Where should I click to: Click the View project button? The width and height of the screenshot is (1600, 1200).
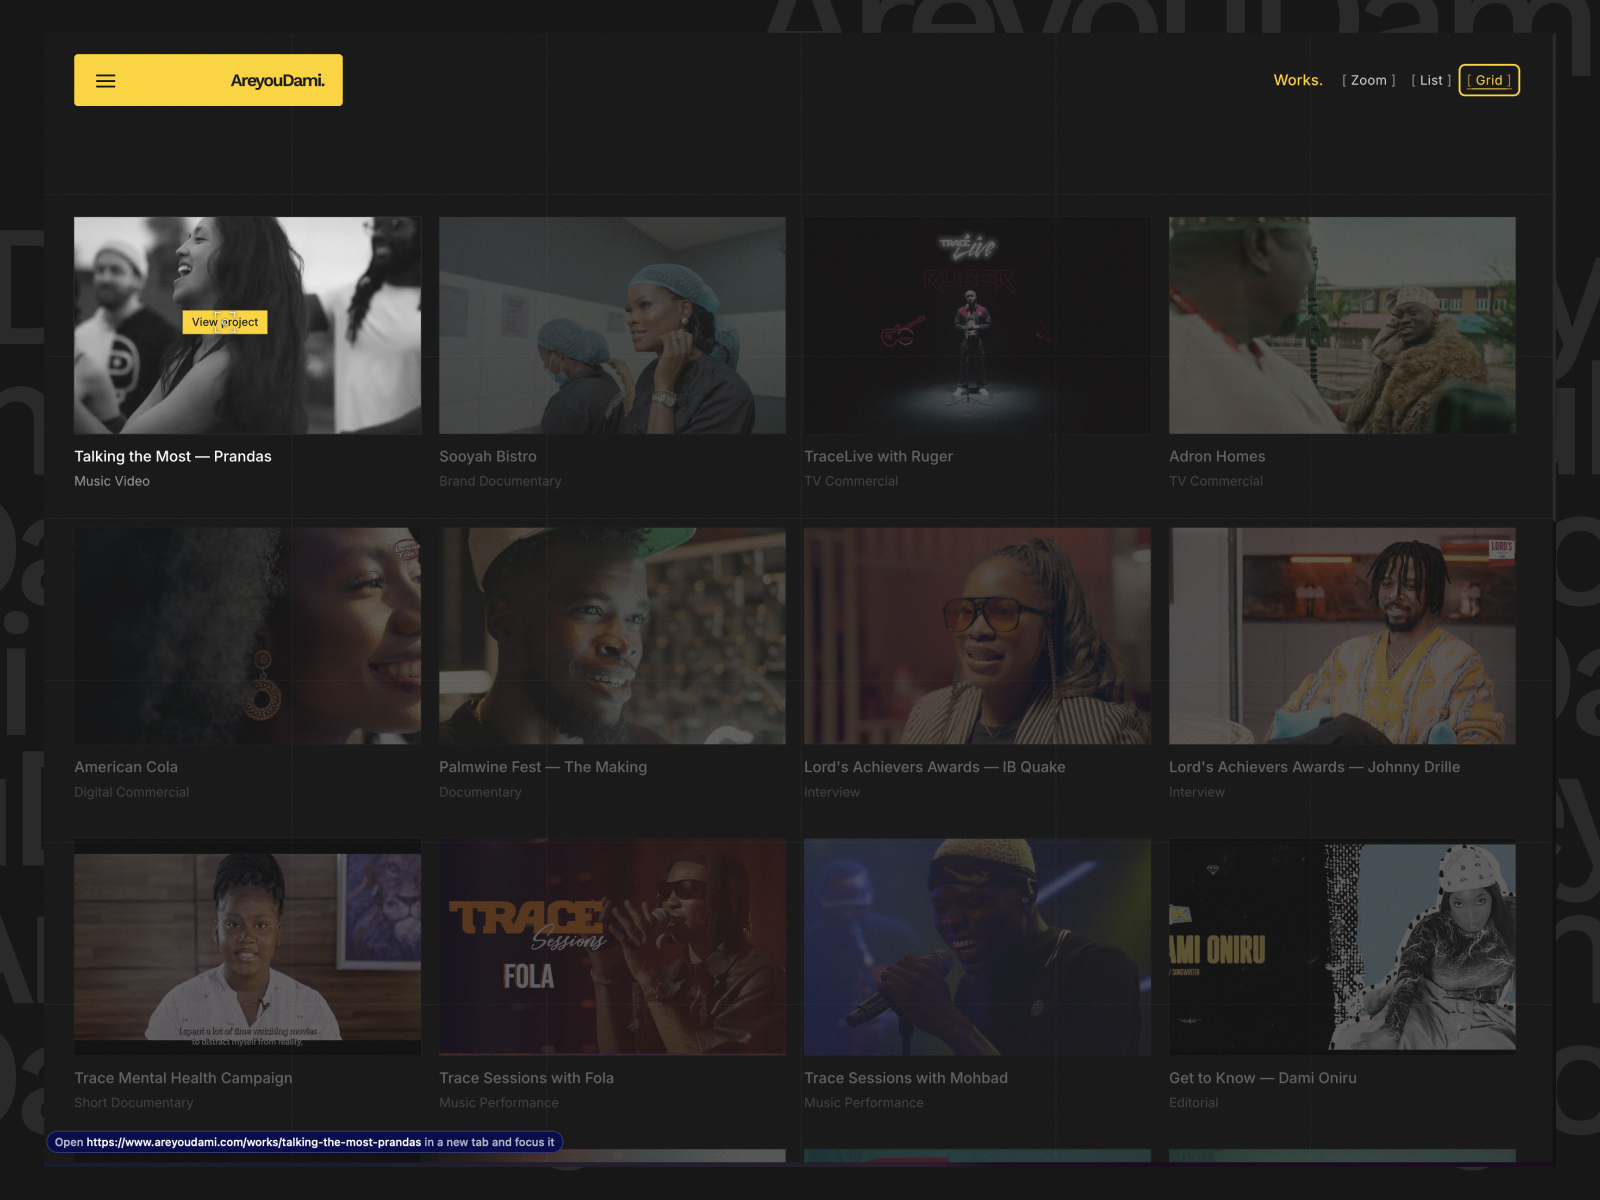[225, 322]
